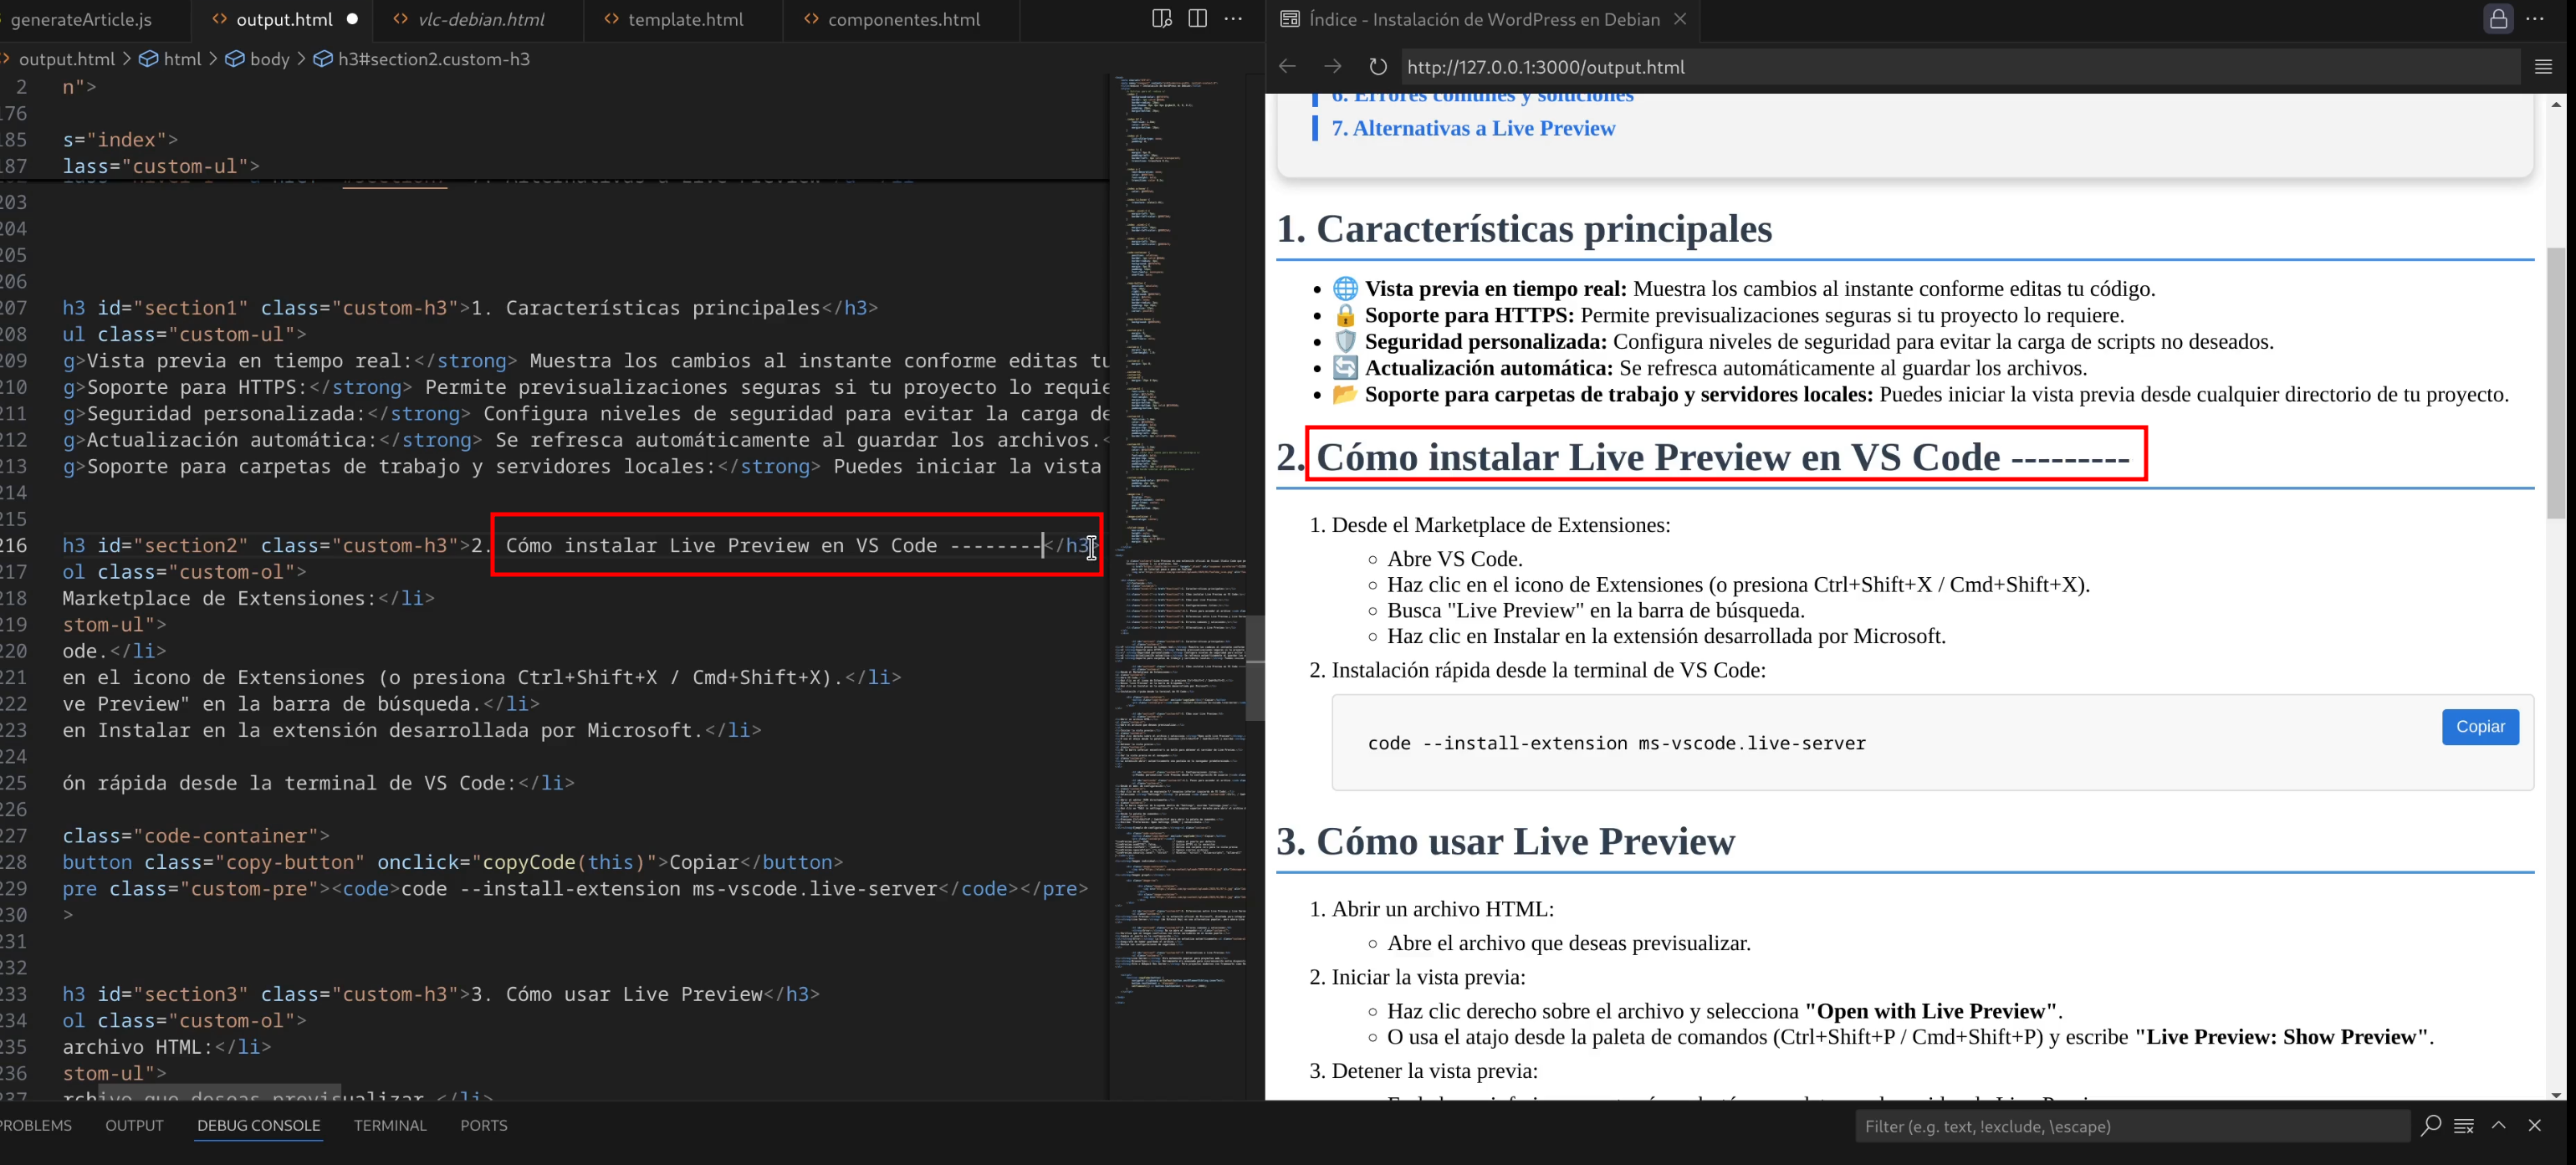Open More Actions in preview group
This screenshot has width=2576, height=1165.
pyautogui.click(x=2535, y=19)
